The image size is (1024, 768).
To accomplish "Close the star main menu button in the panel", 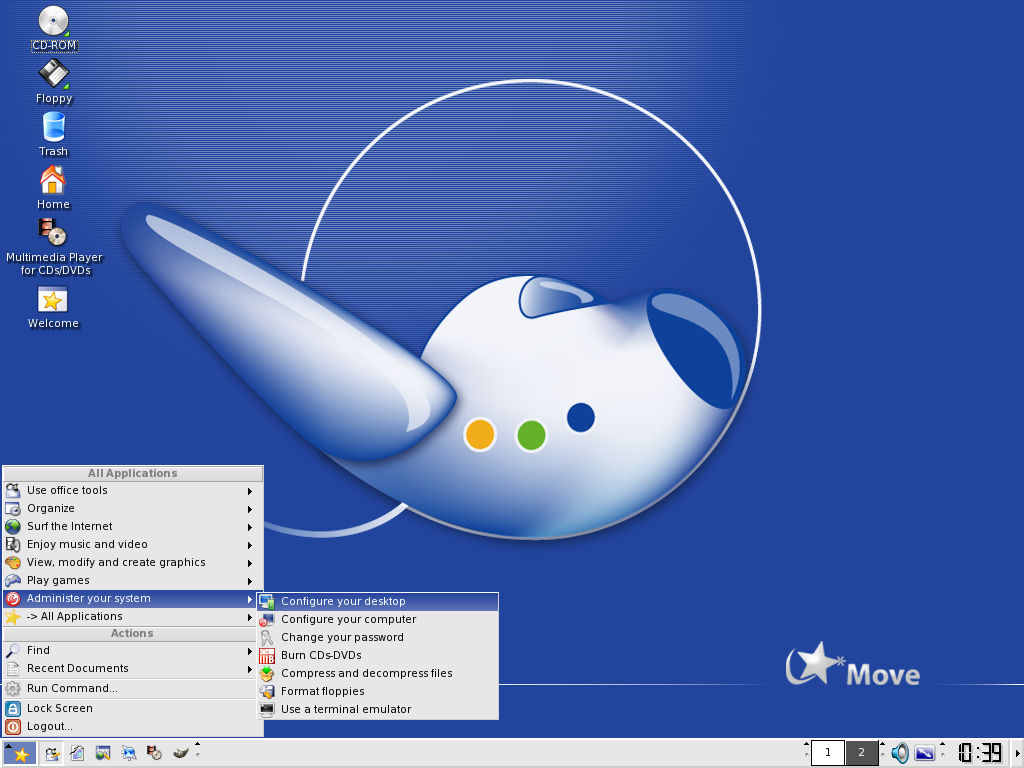I will coord(20,754).
